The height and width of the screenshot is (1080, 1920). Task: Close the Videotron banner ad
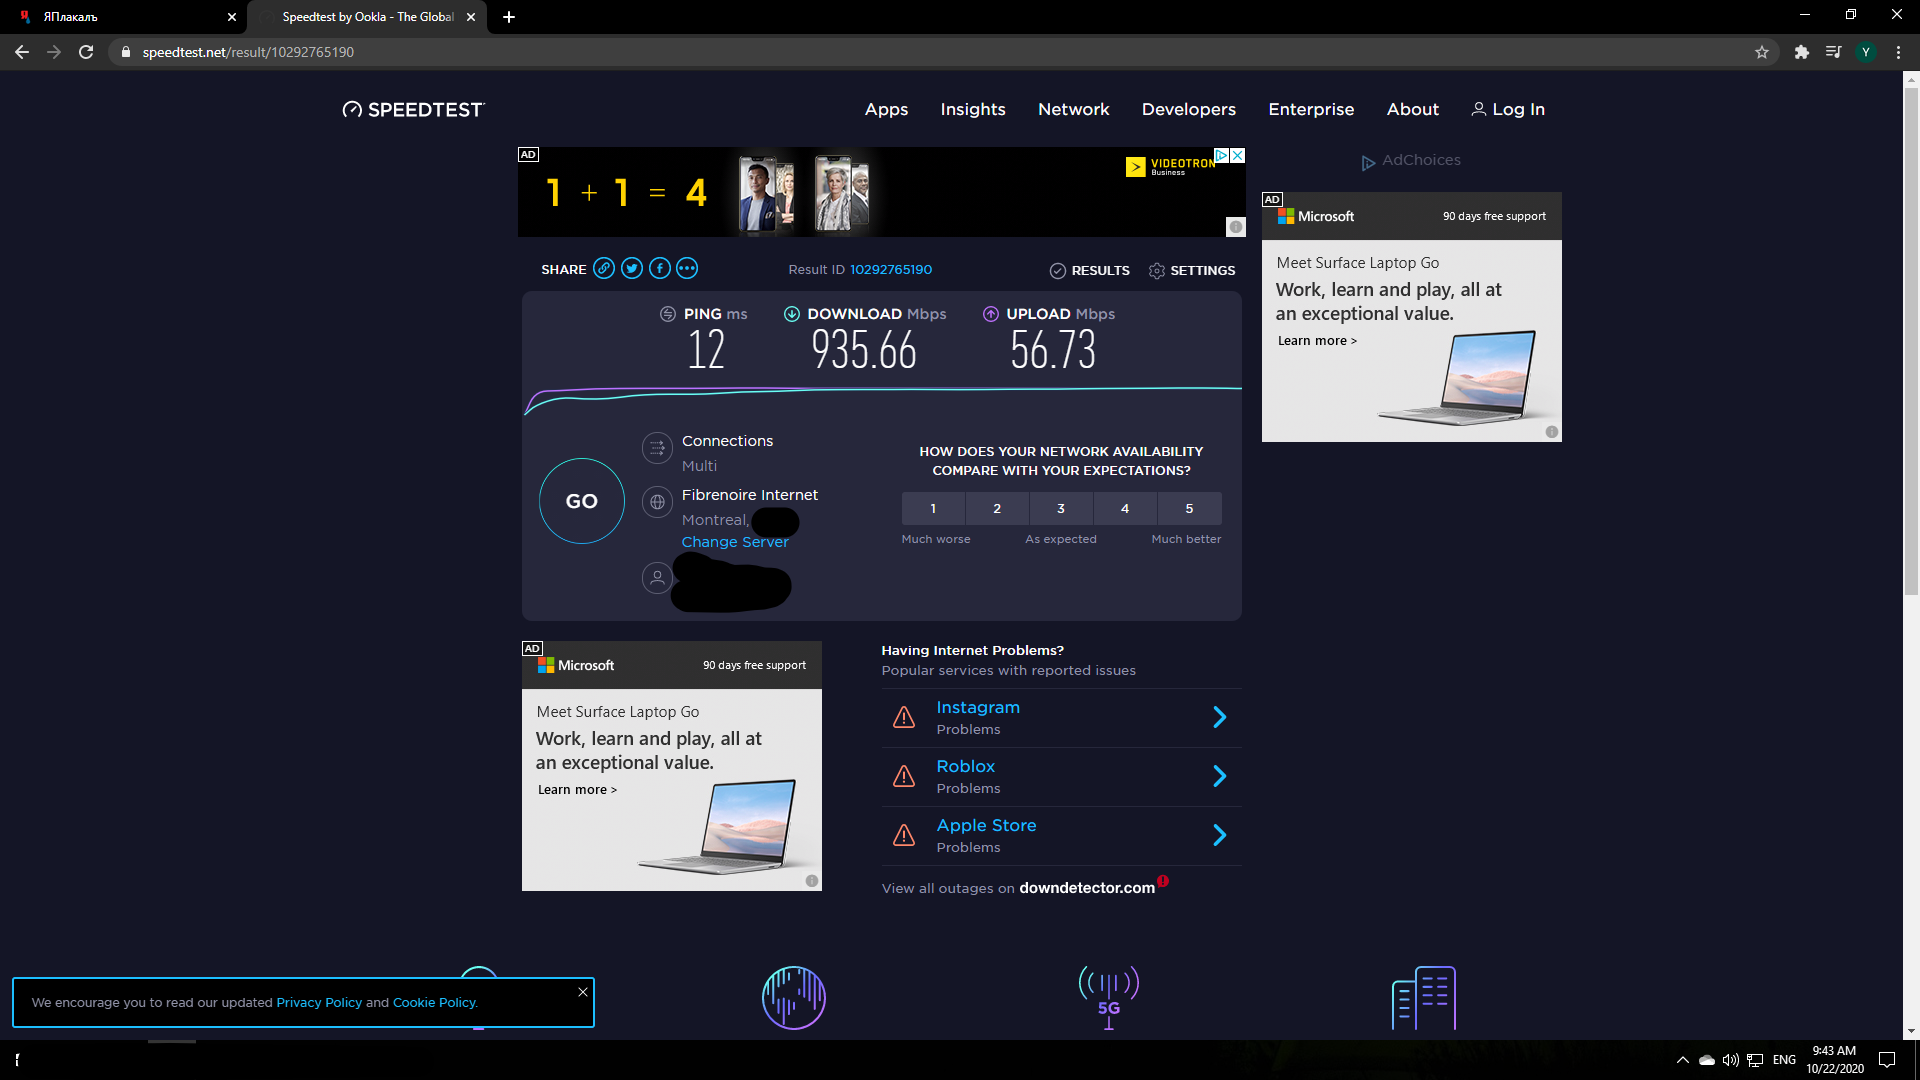point(1237,155)
